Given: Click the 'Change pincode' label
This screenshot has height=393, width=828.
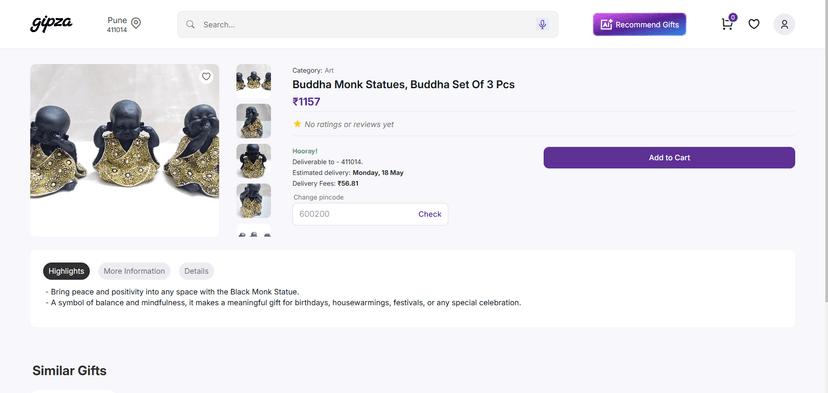Looking at the screenshot, I should pos(318,197).
